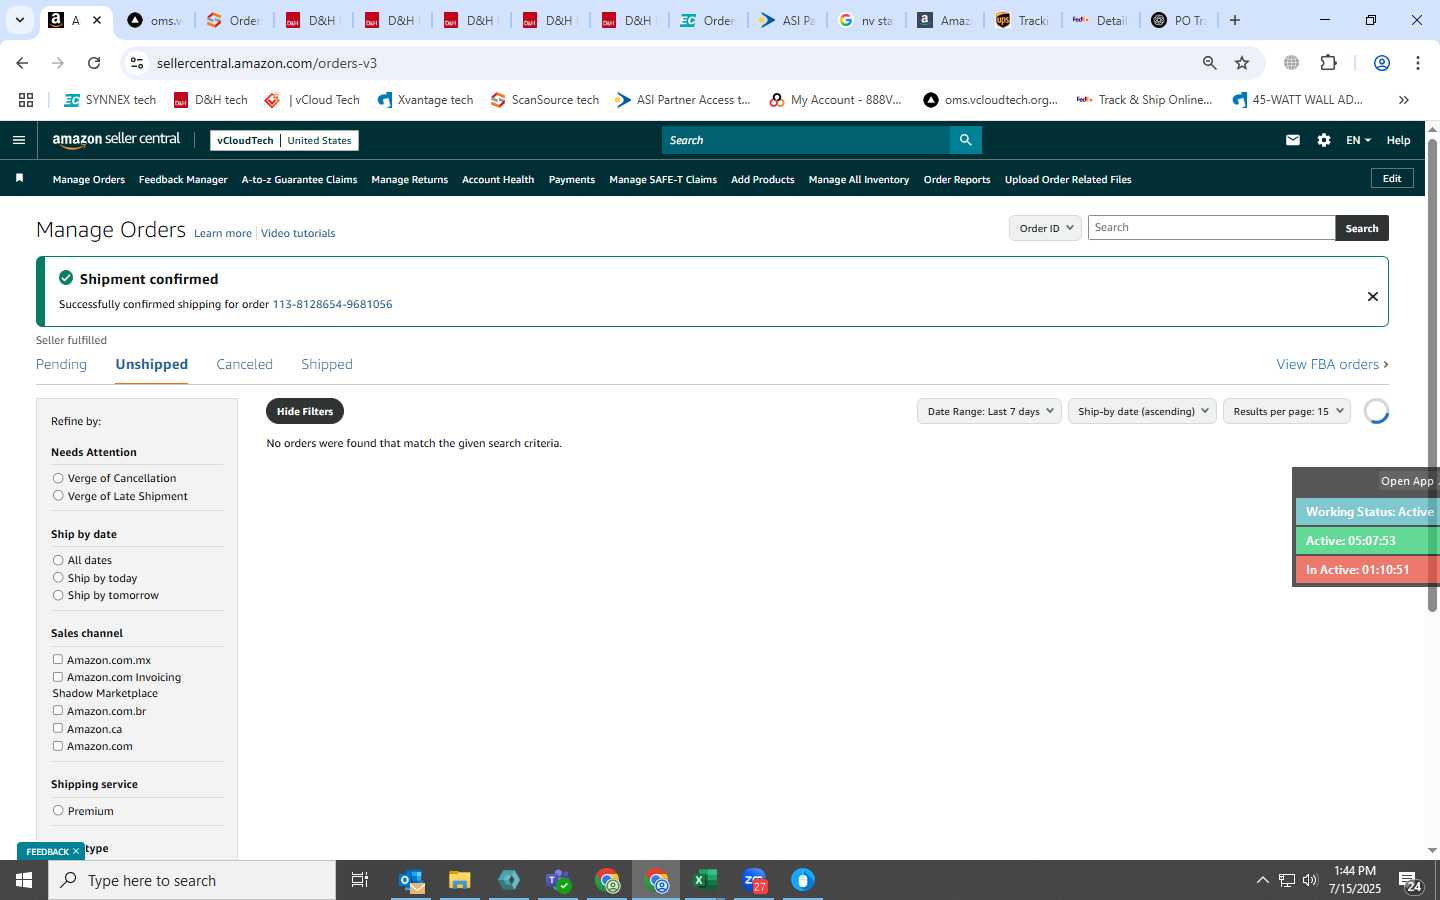Open Manage Returns in nav bar
Screen dimensions: 1440x900
[x=409, y=180]
